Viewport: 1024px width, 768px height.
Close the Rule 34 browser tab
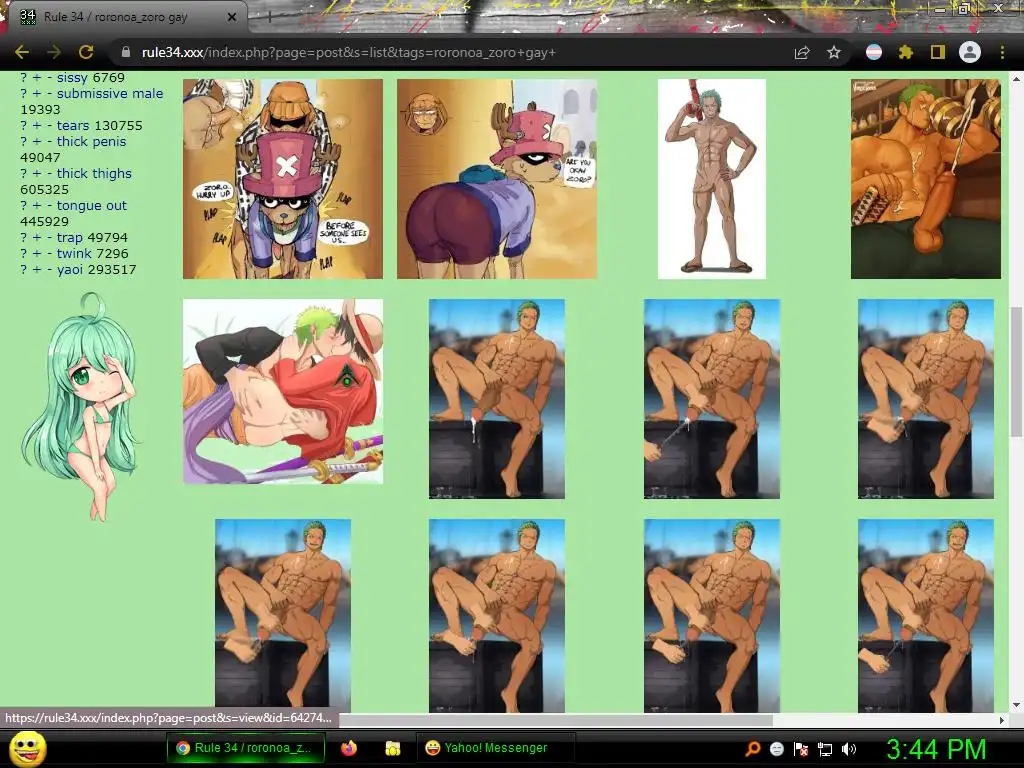click(232, 17)
